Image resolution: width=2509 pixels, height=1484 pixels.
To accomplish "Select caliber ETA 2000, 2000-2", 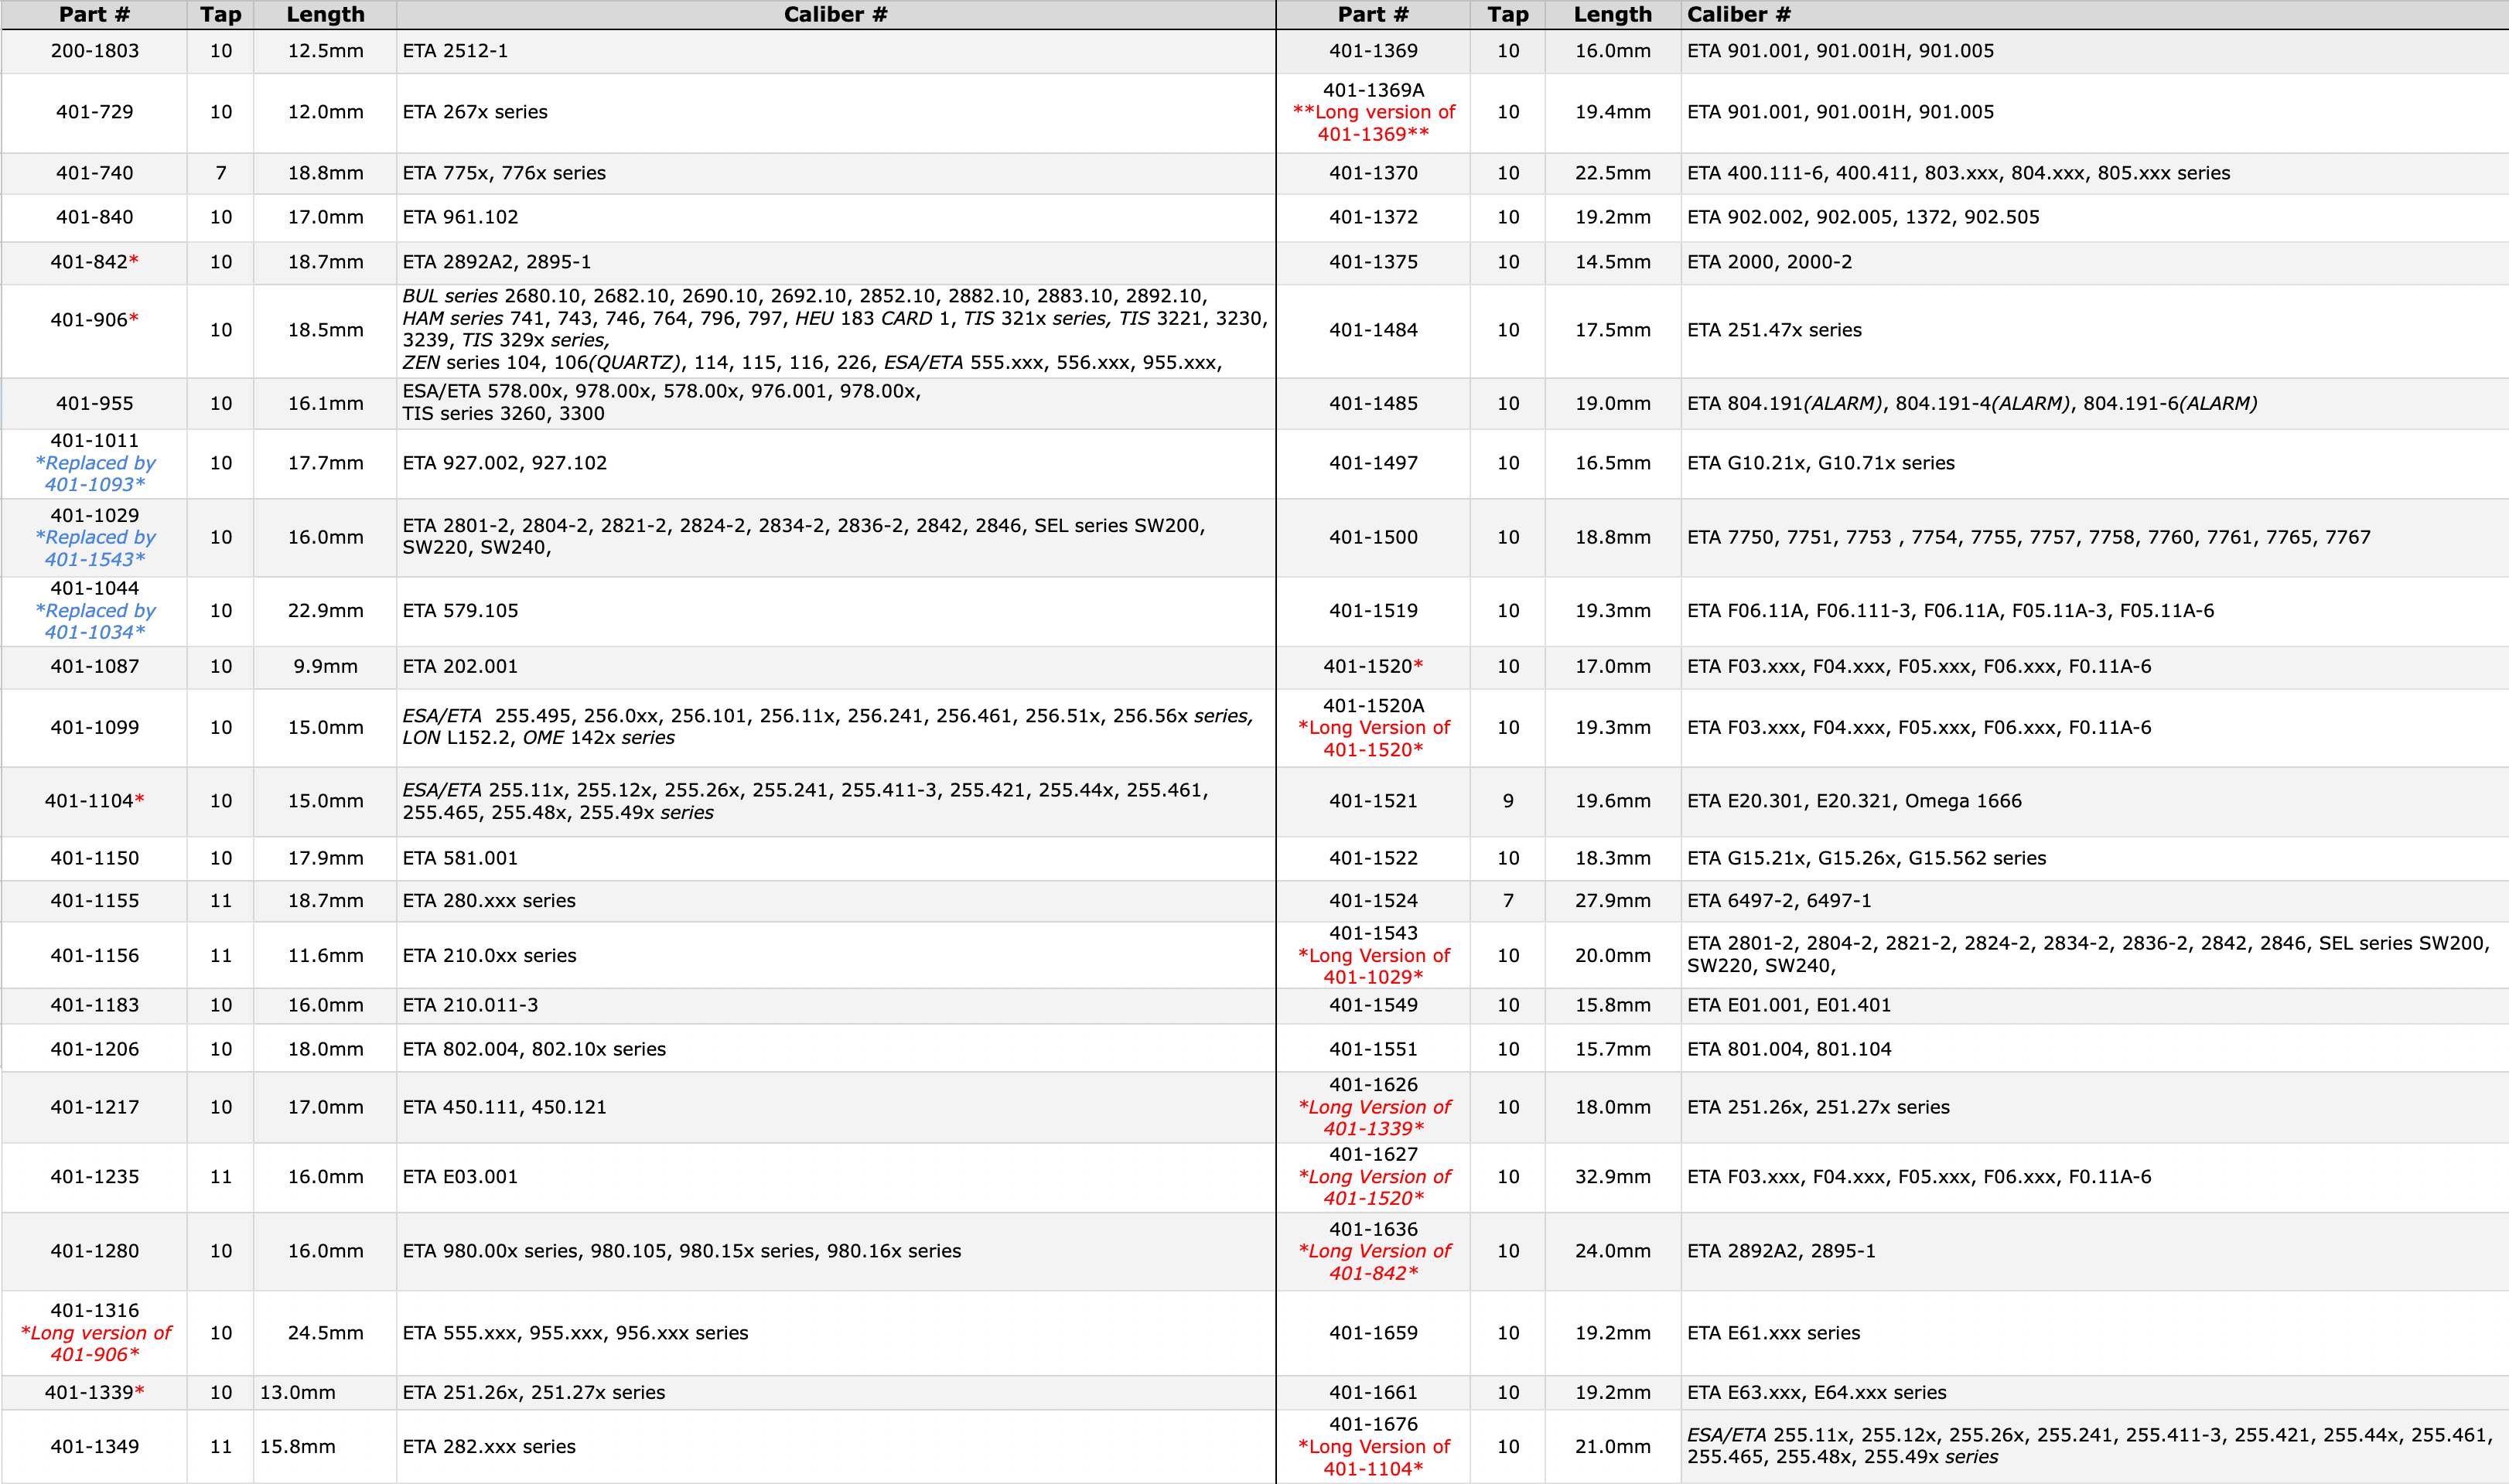I will [1769, 262].
